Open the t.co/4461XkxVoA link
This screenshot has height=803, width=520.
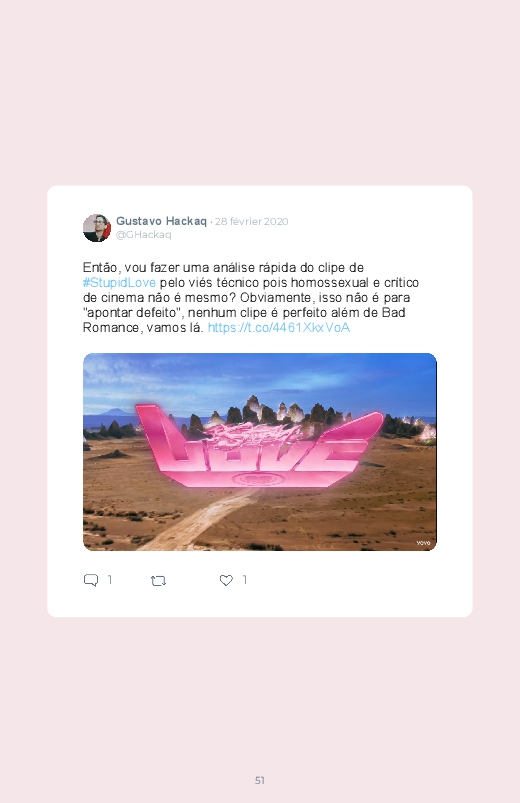pos(279,328)
